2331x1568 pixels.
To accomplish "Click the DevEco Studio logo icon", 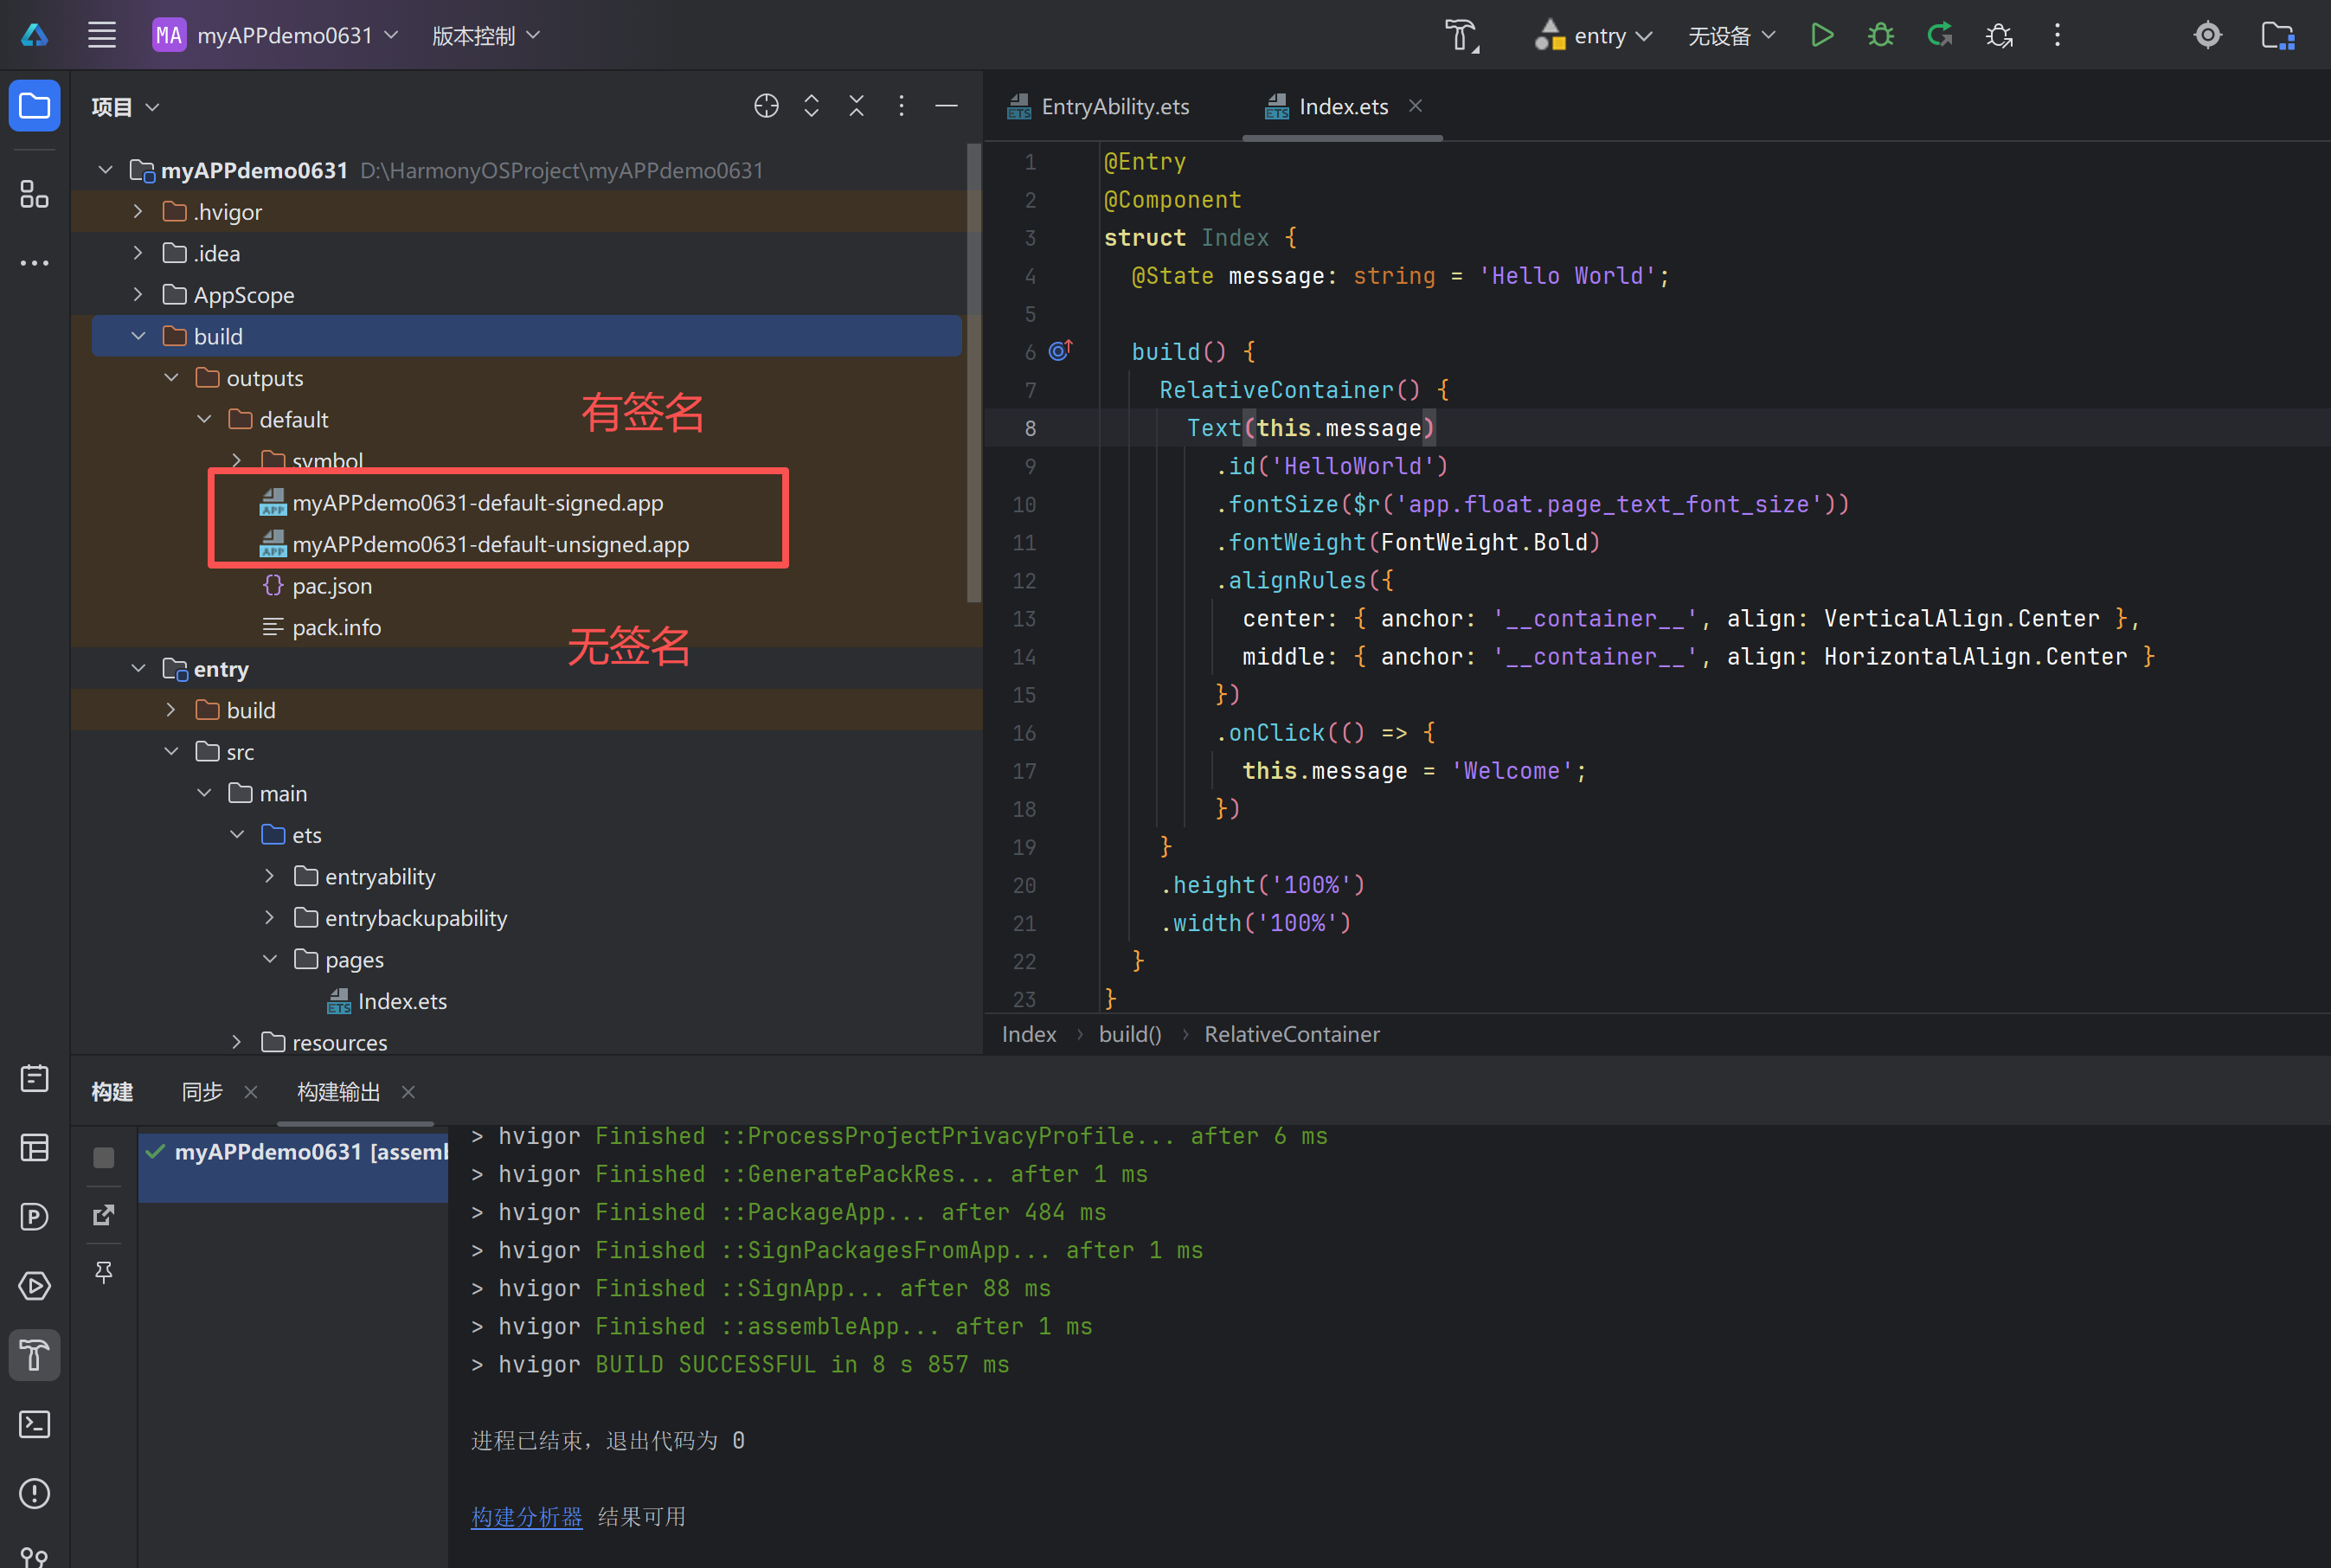I will (x=35, y=35).
